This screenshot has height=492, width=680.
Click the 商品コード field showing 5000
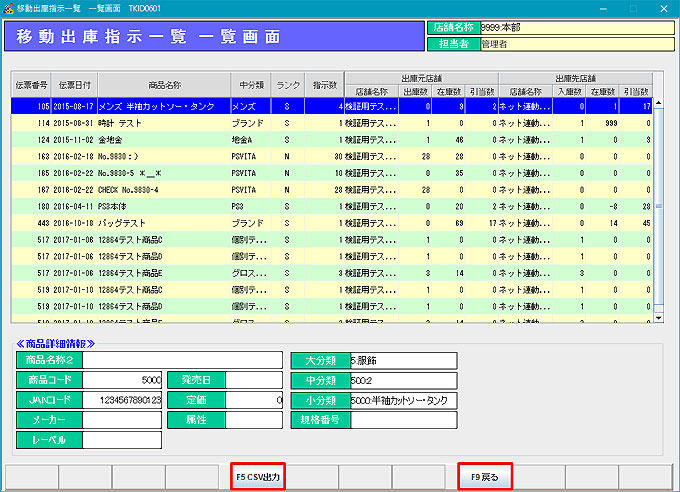coord(123,380)
